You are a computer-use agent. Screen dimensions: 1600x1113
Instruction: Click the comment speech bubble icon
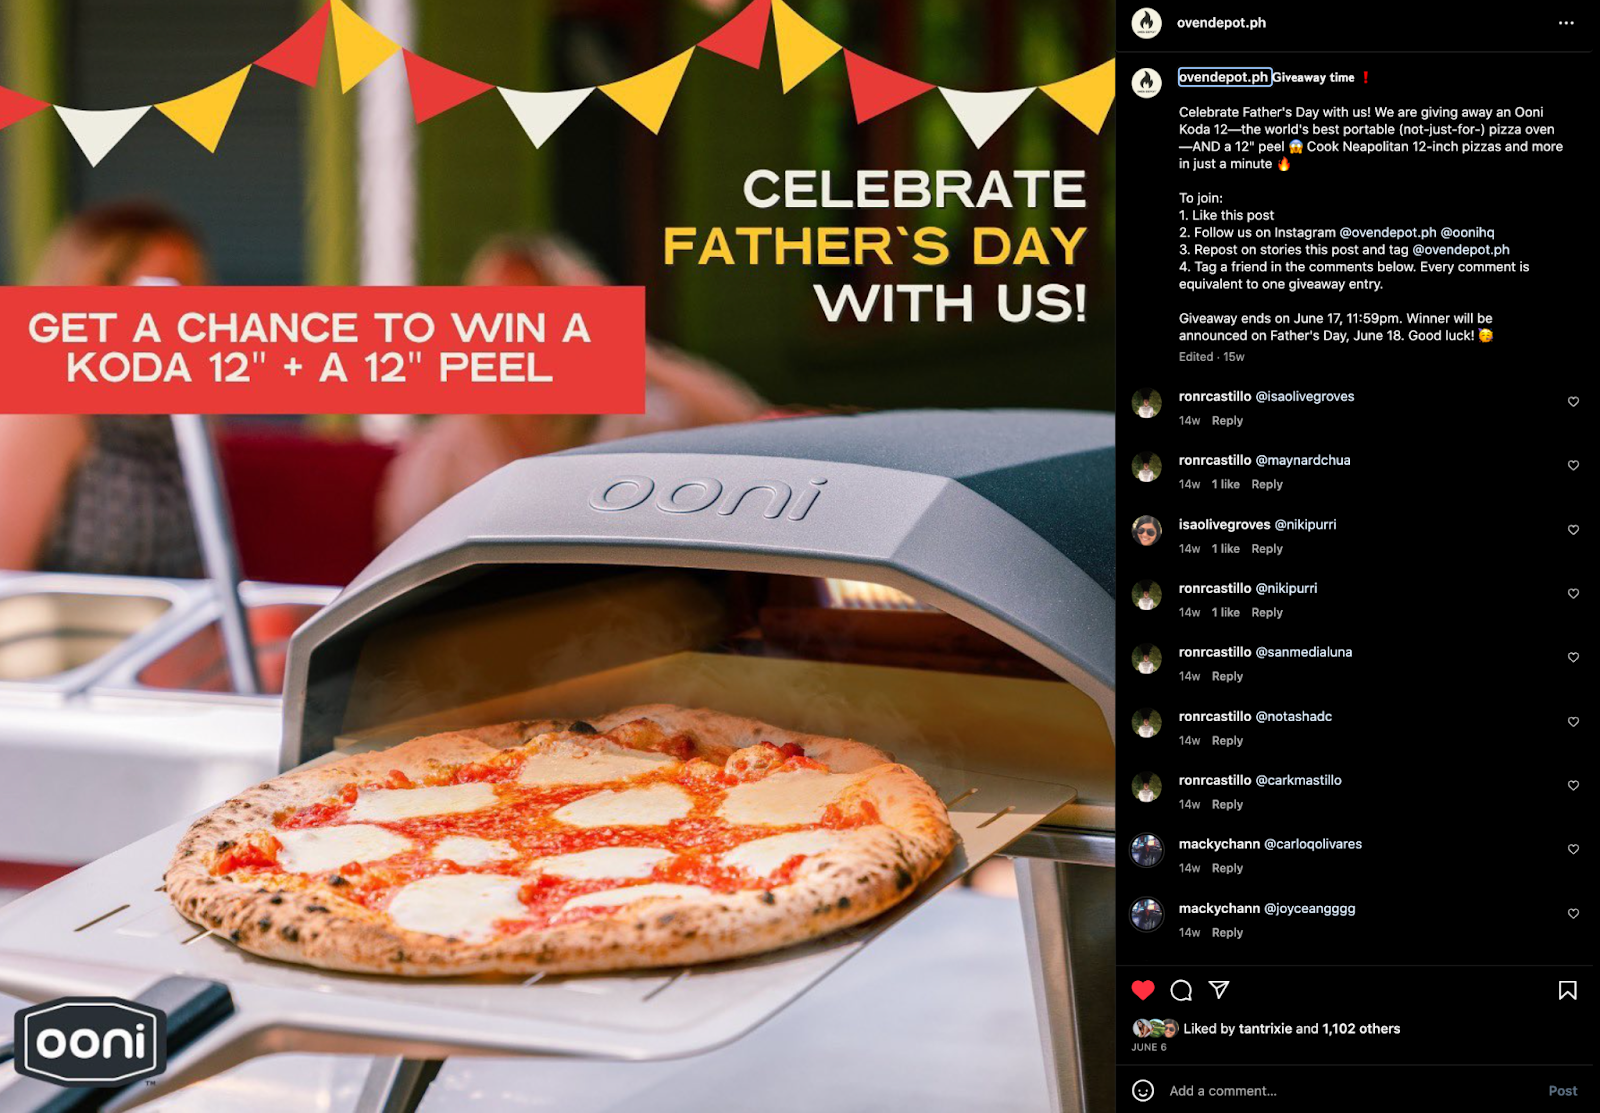[1181, 990]
